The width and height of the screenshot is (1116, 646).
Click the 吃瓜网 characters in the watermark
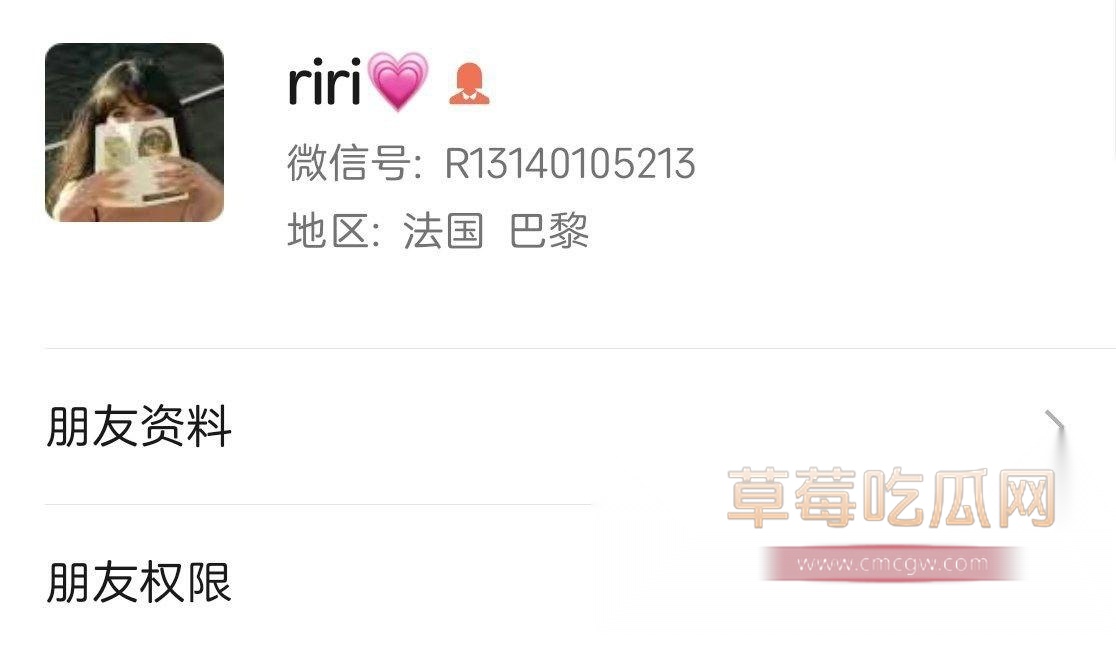point(960,498)
